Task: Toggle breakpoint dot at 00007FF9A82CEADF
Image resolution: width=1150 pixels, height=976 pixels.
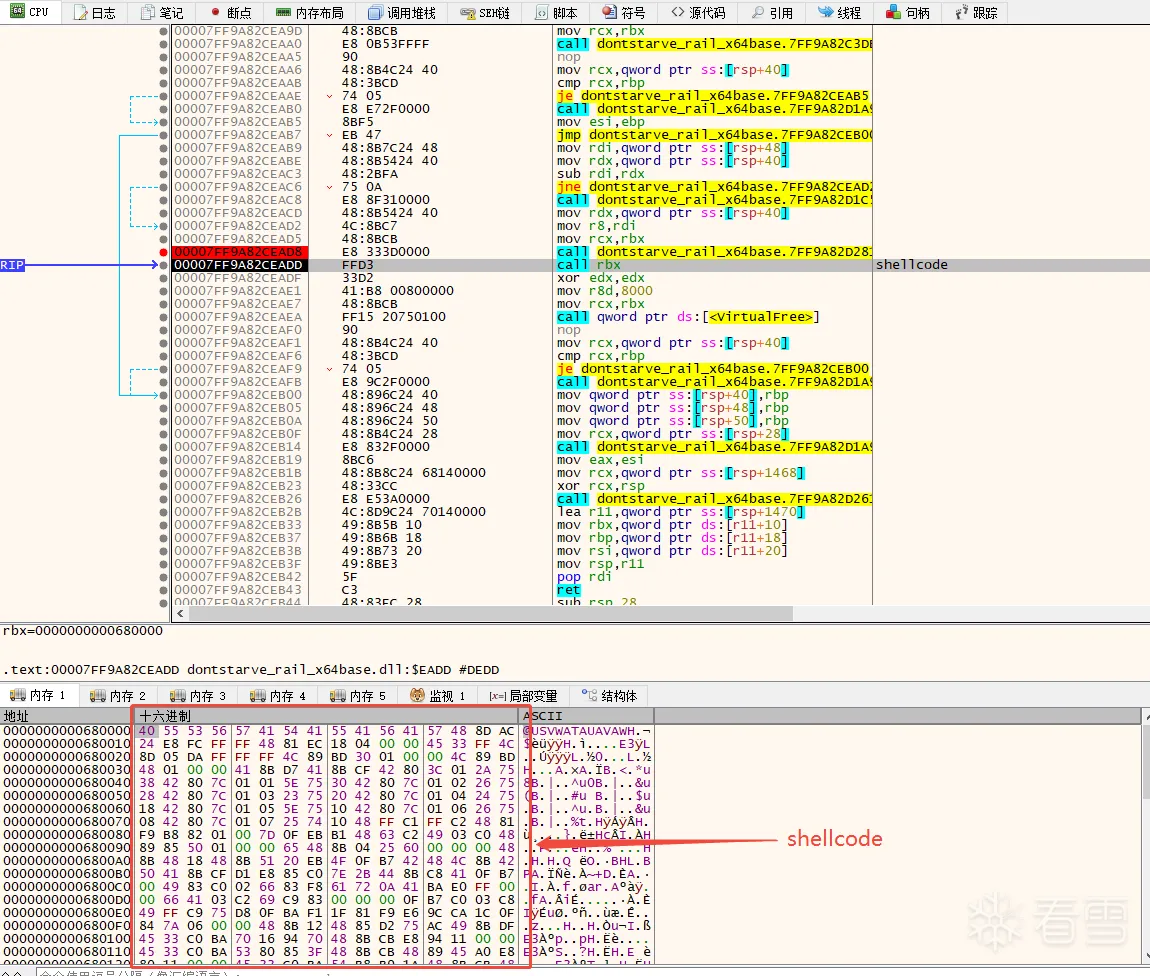Action: pos(164,278)
